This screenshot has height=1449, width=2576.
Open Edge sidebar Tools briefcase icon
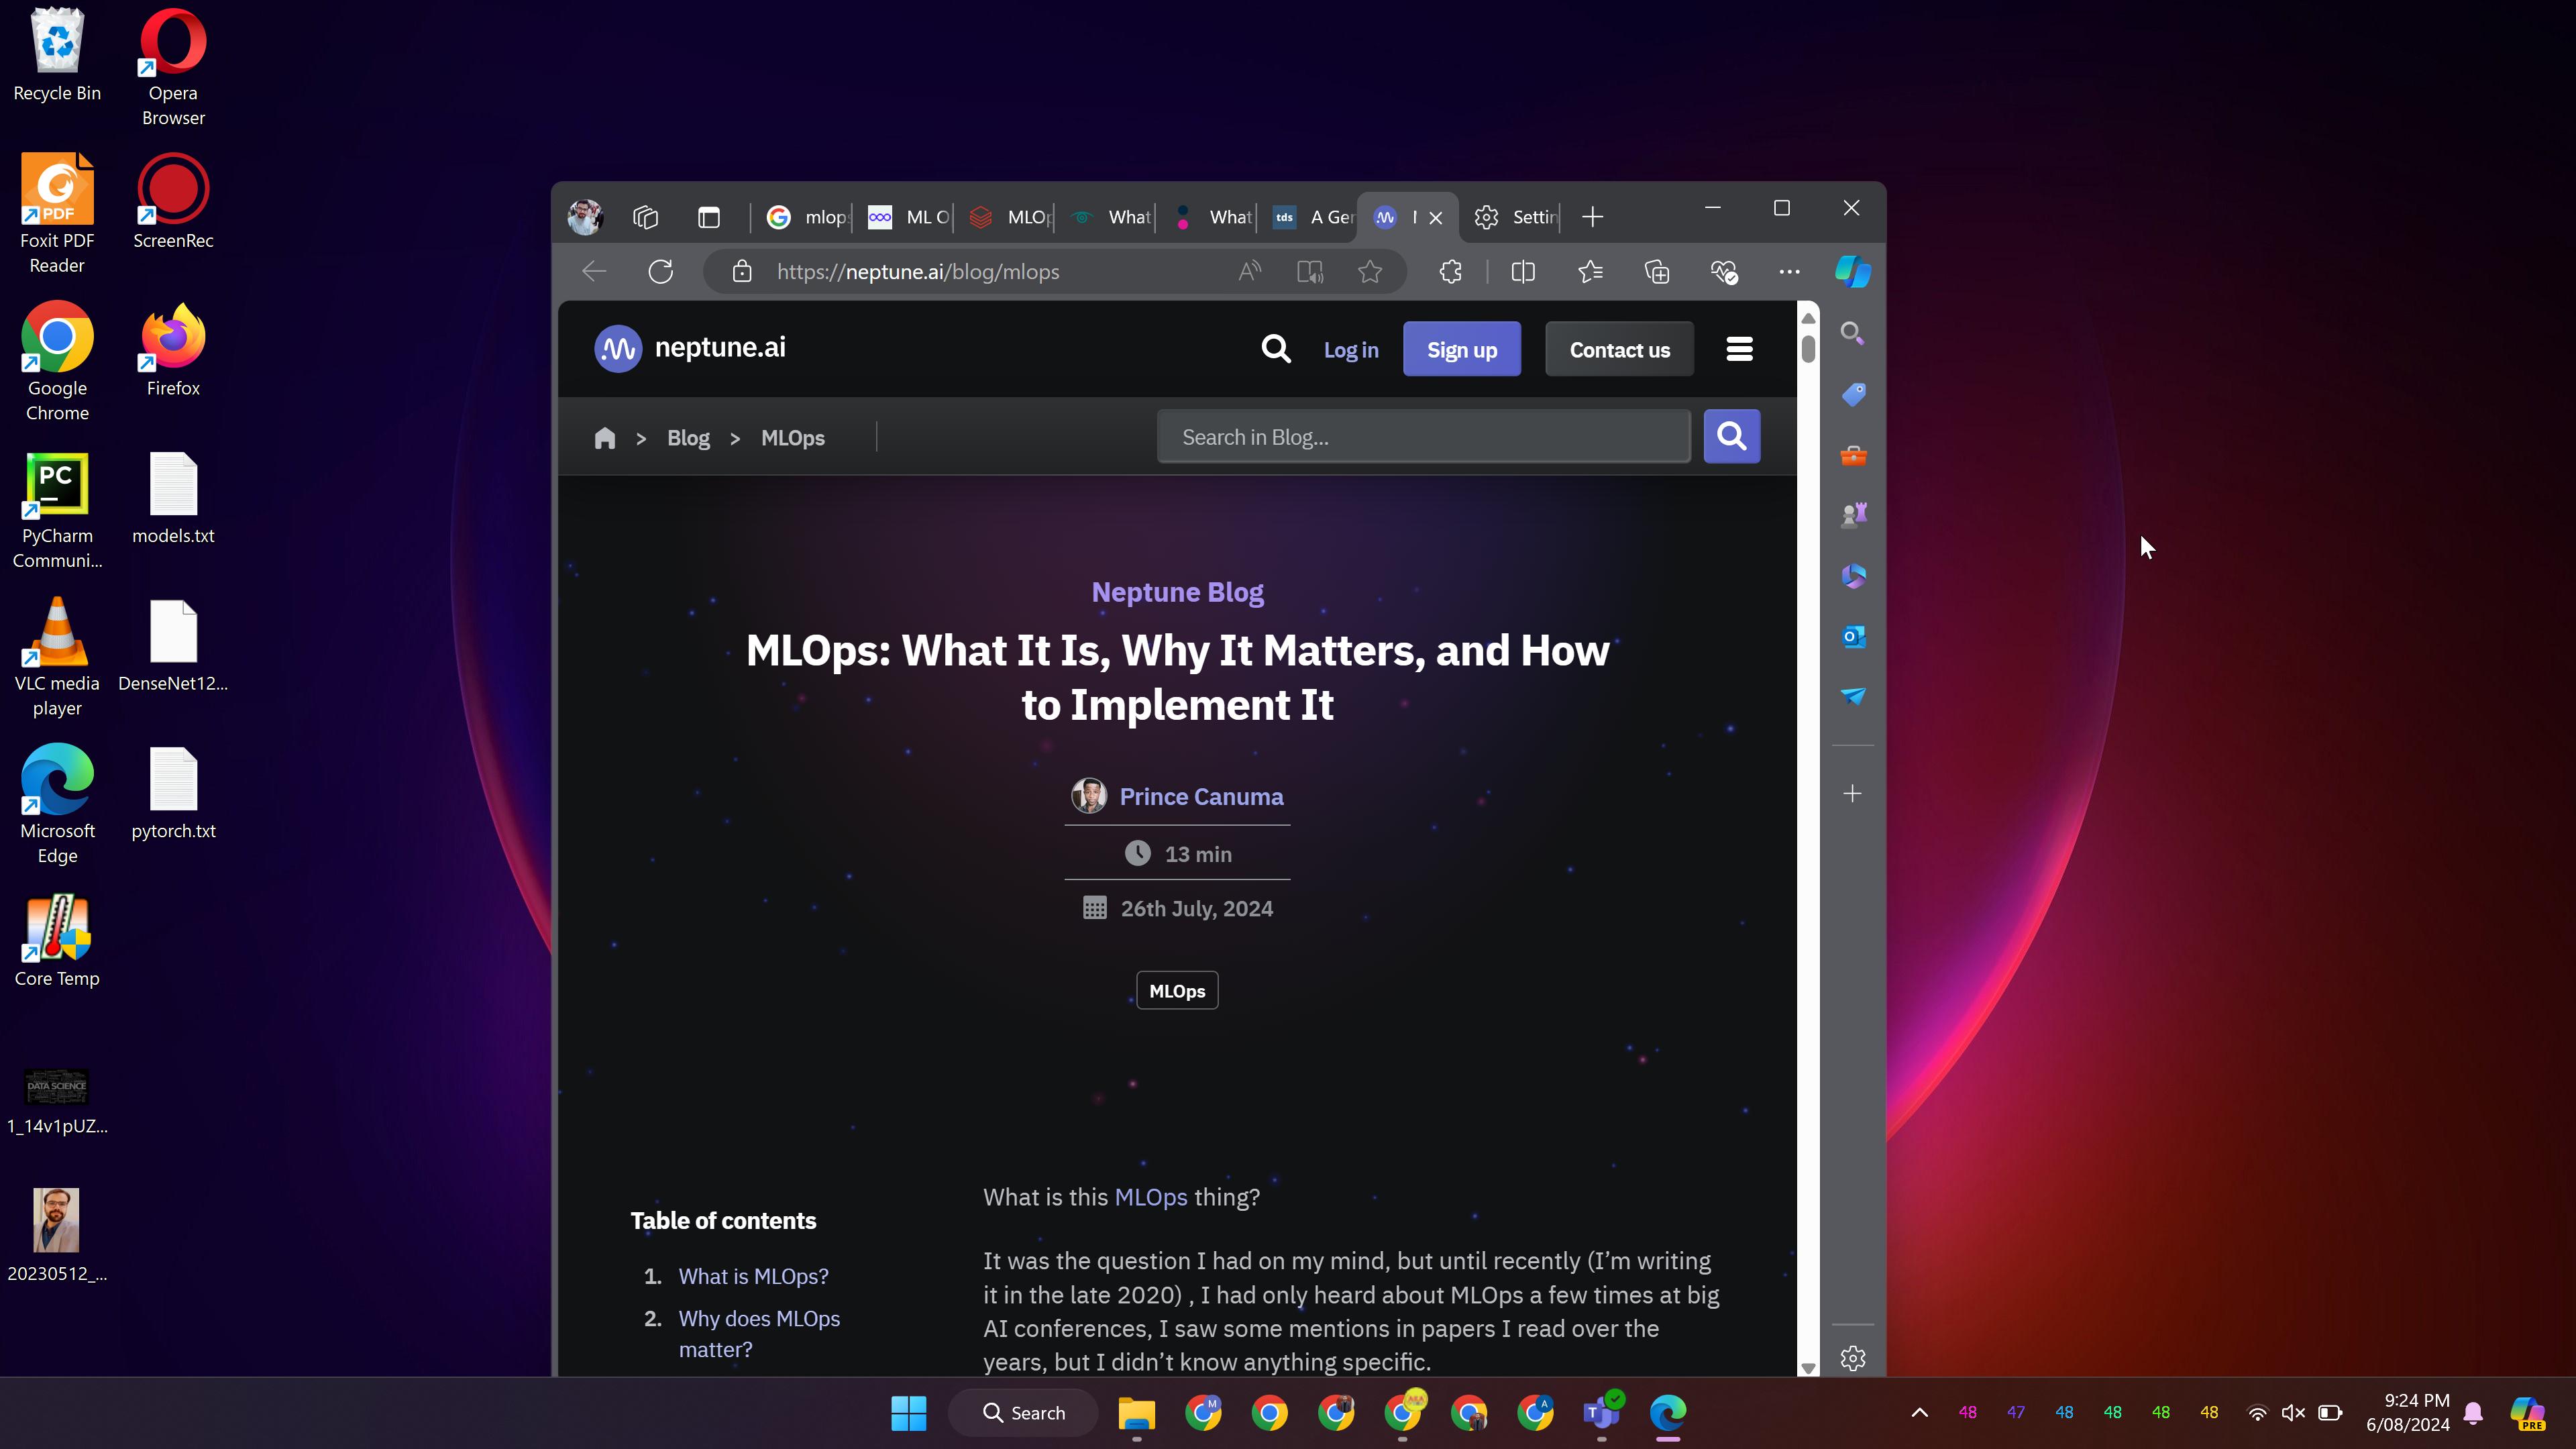[1853, 456]
